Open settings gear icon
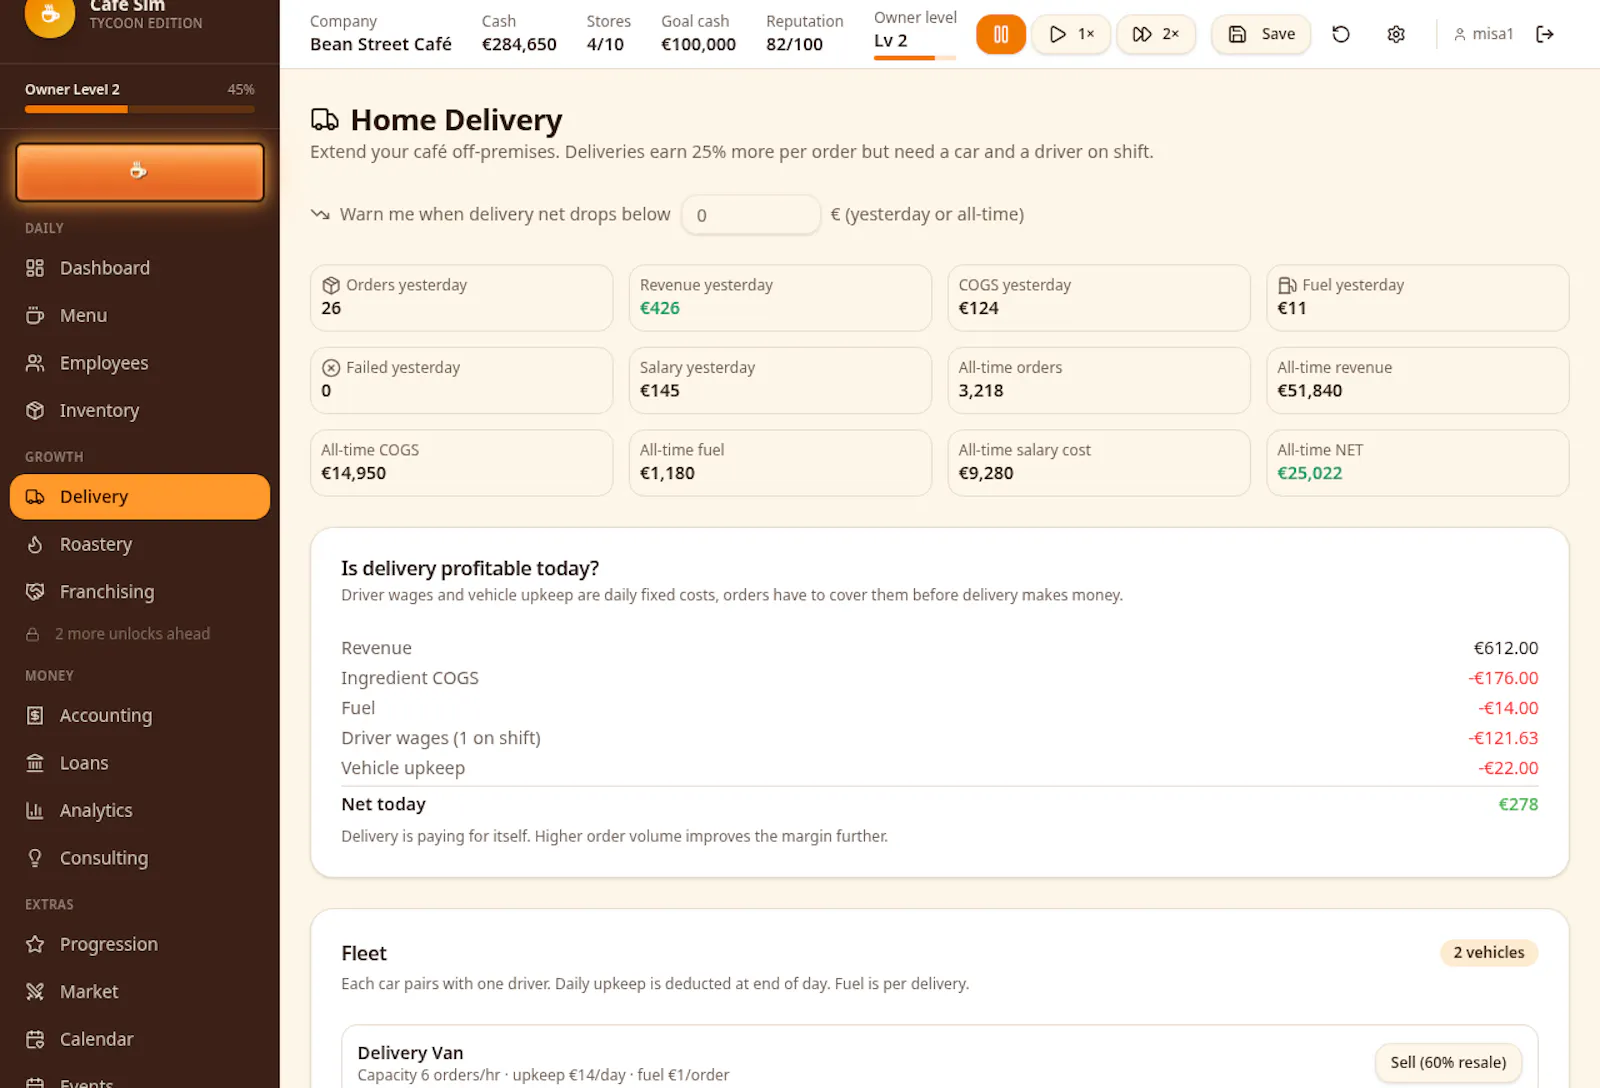Viewport: 1600px width, 1088px height. (1396, 34)
